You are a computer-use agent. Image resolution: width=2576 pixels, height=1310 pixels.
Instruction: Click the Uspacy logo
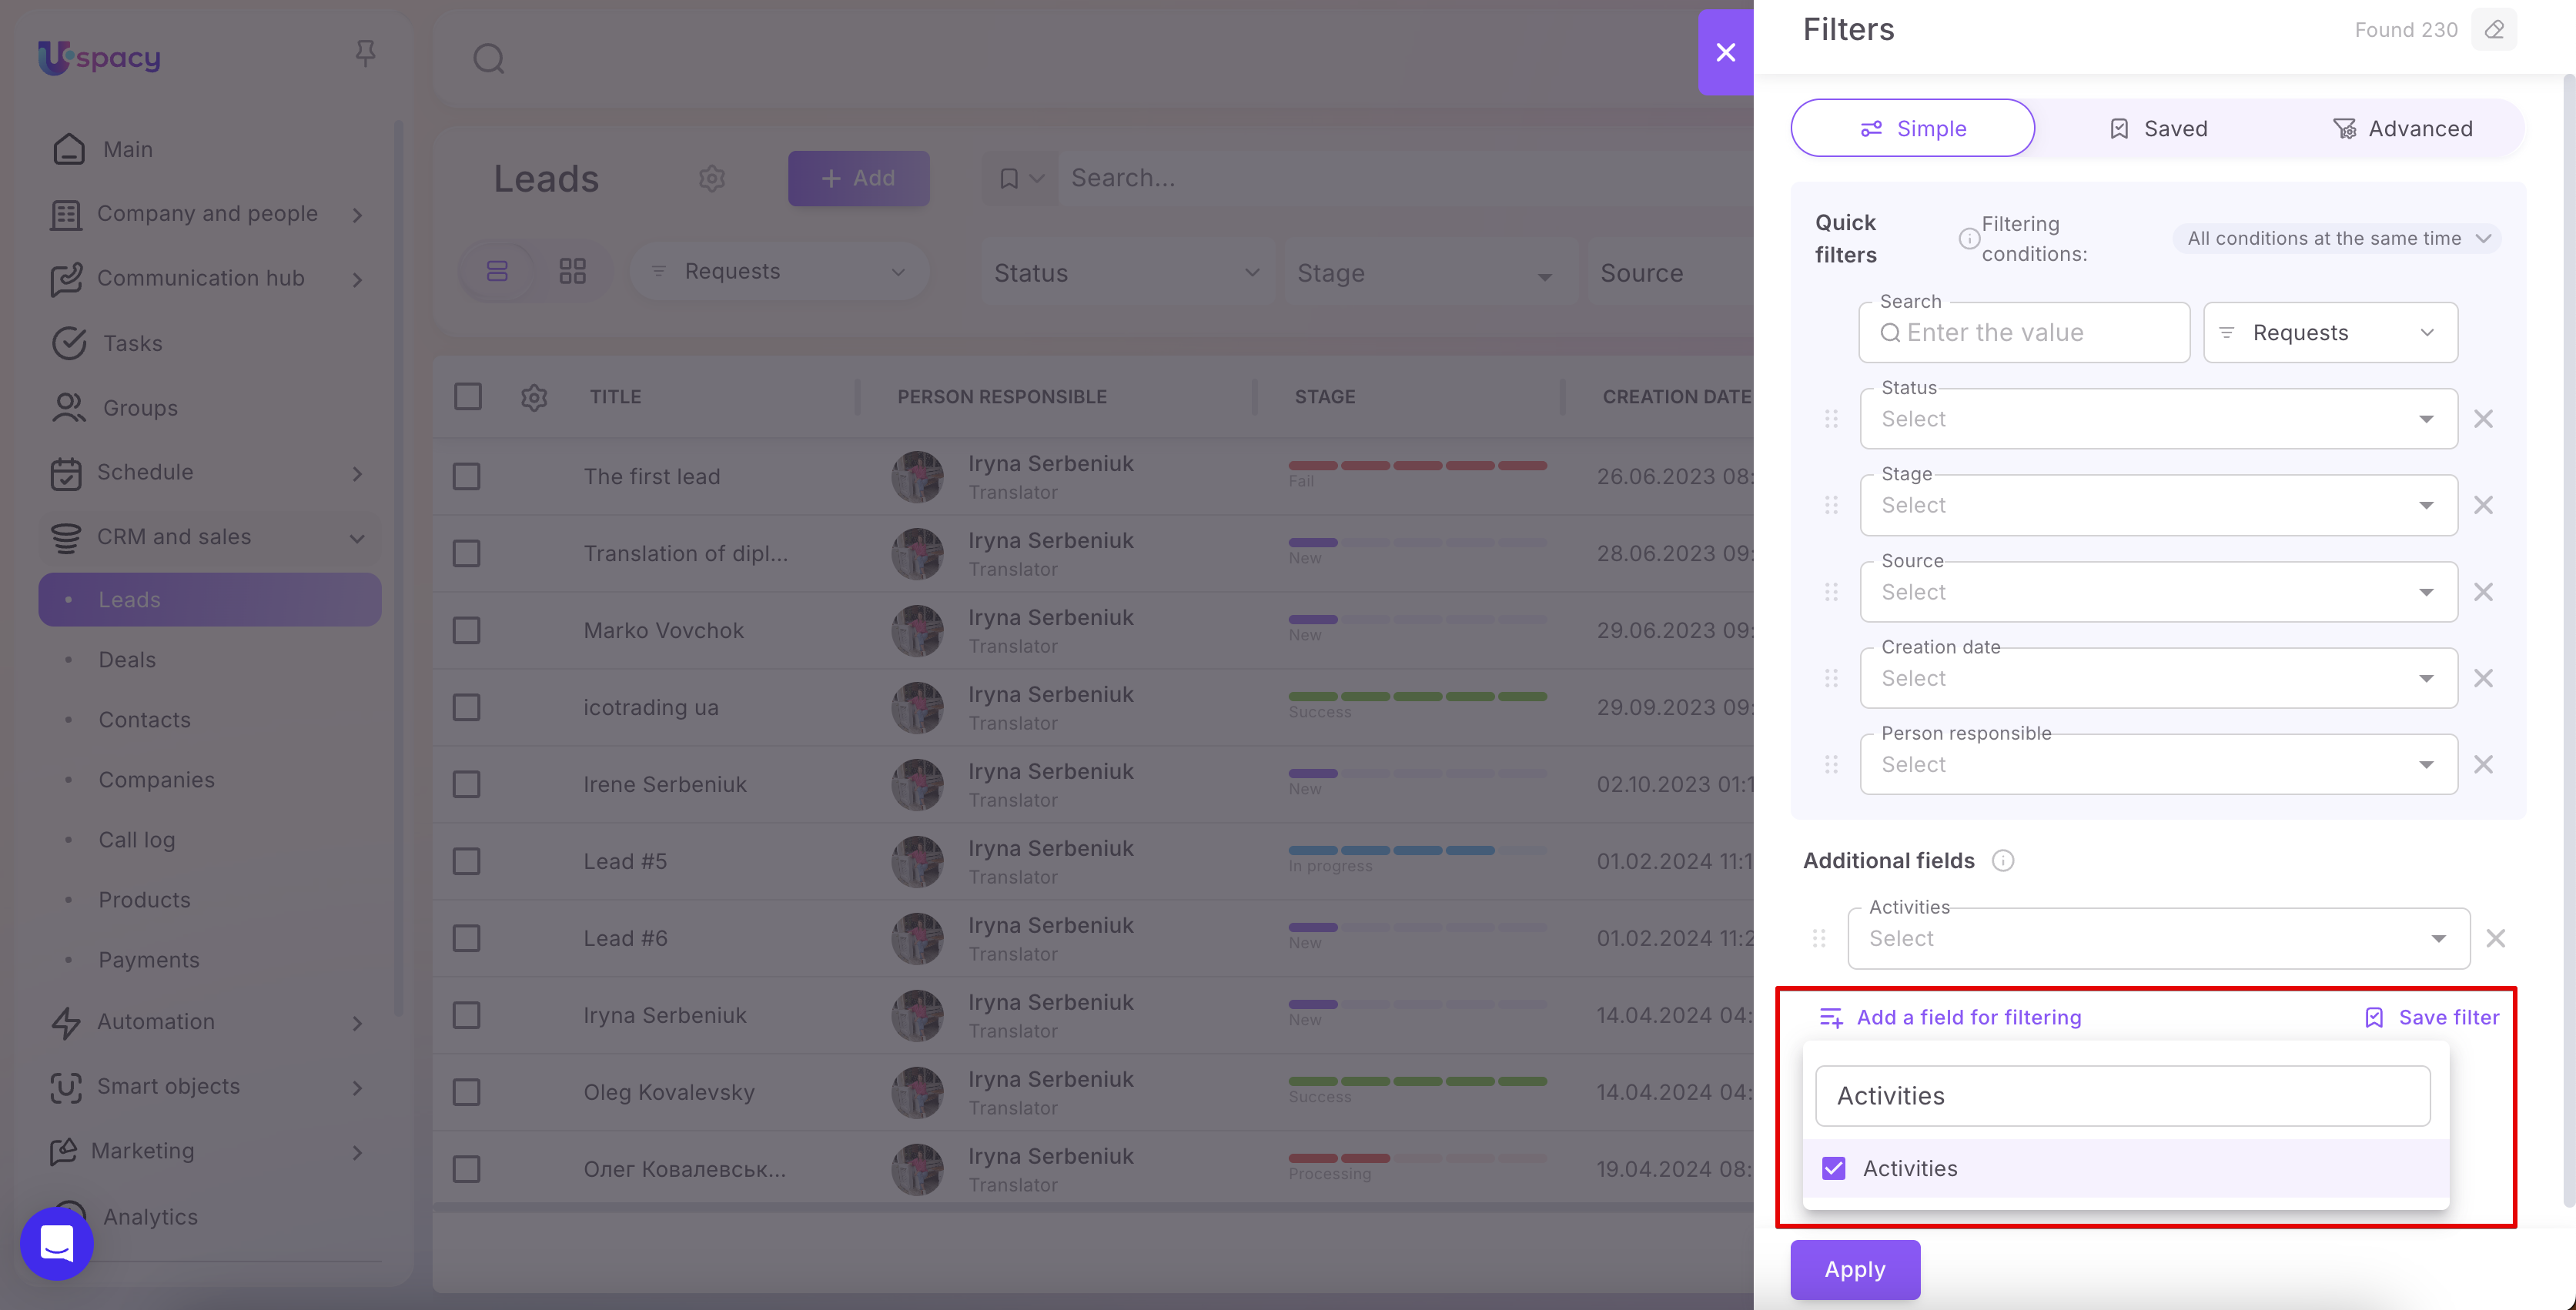coord(99,57)
